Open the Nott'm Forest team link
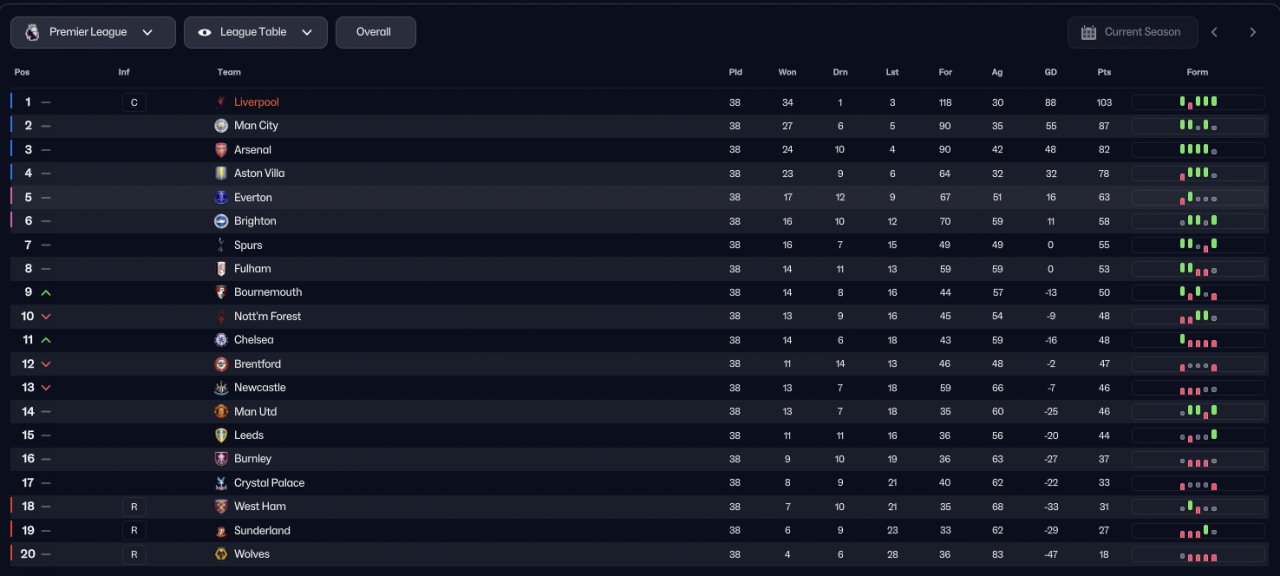1280x576 pixels. point(267,316)
